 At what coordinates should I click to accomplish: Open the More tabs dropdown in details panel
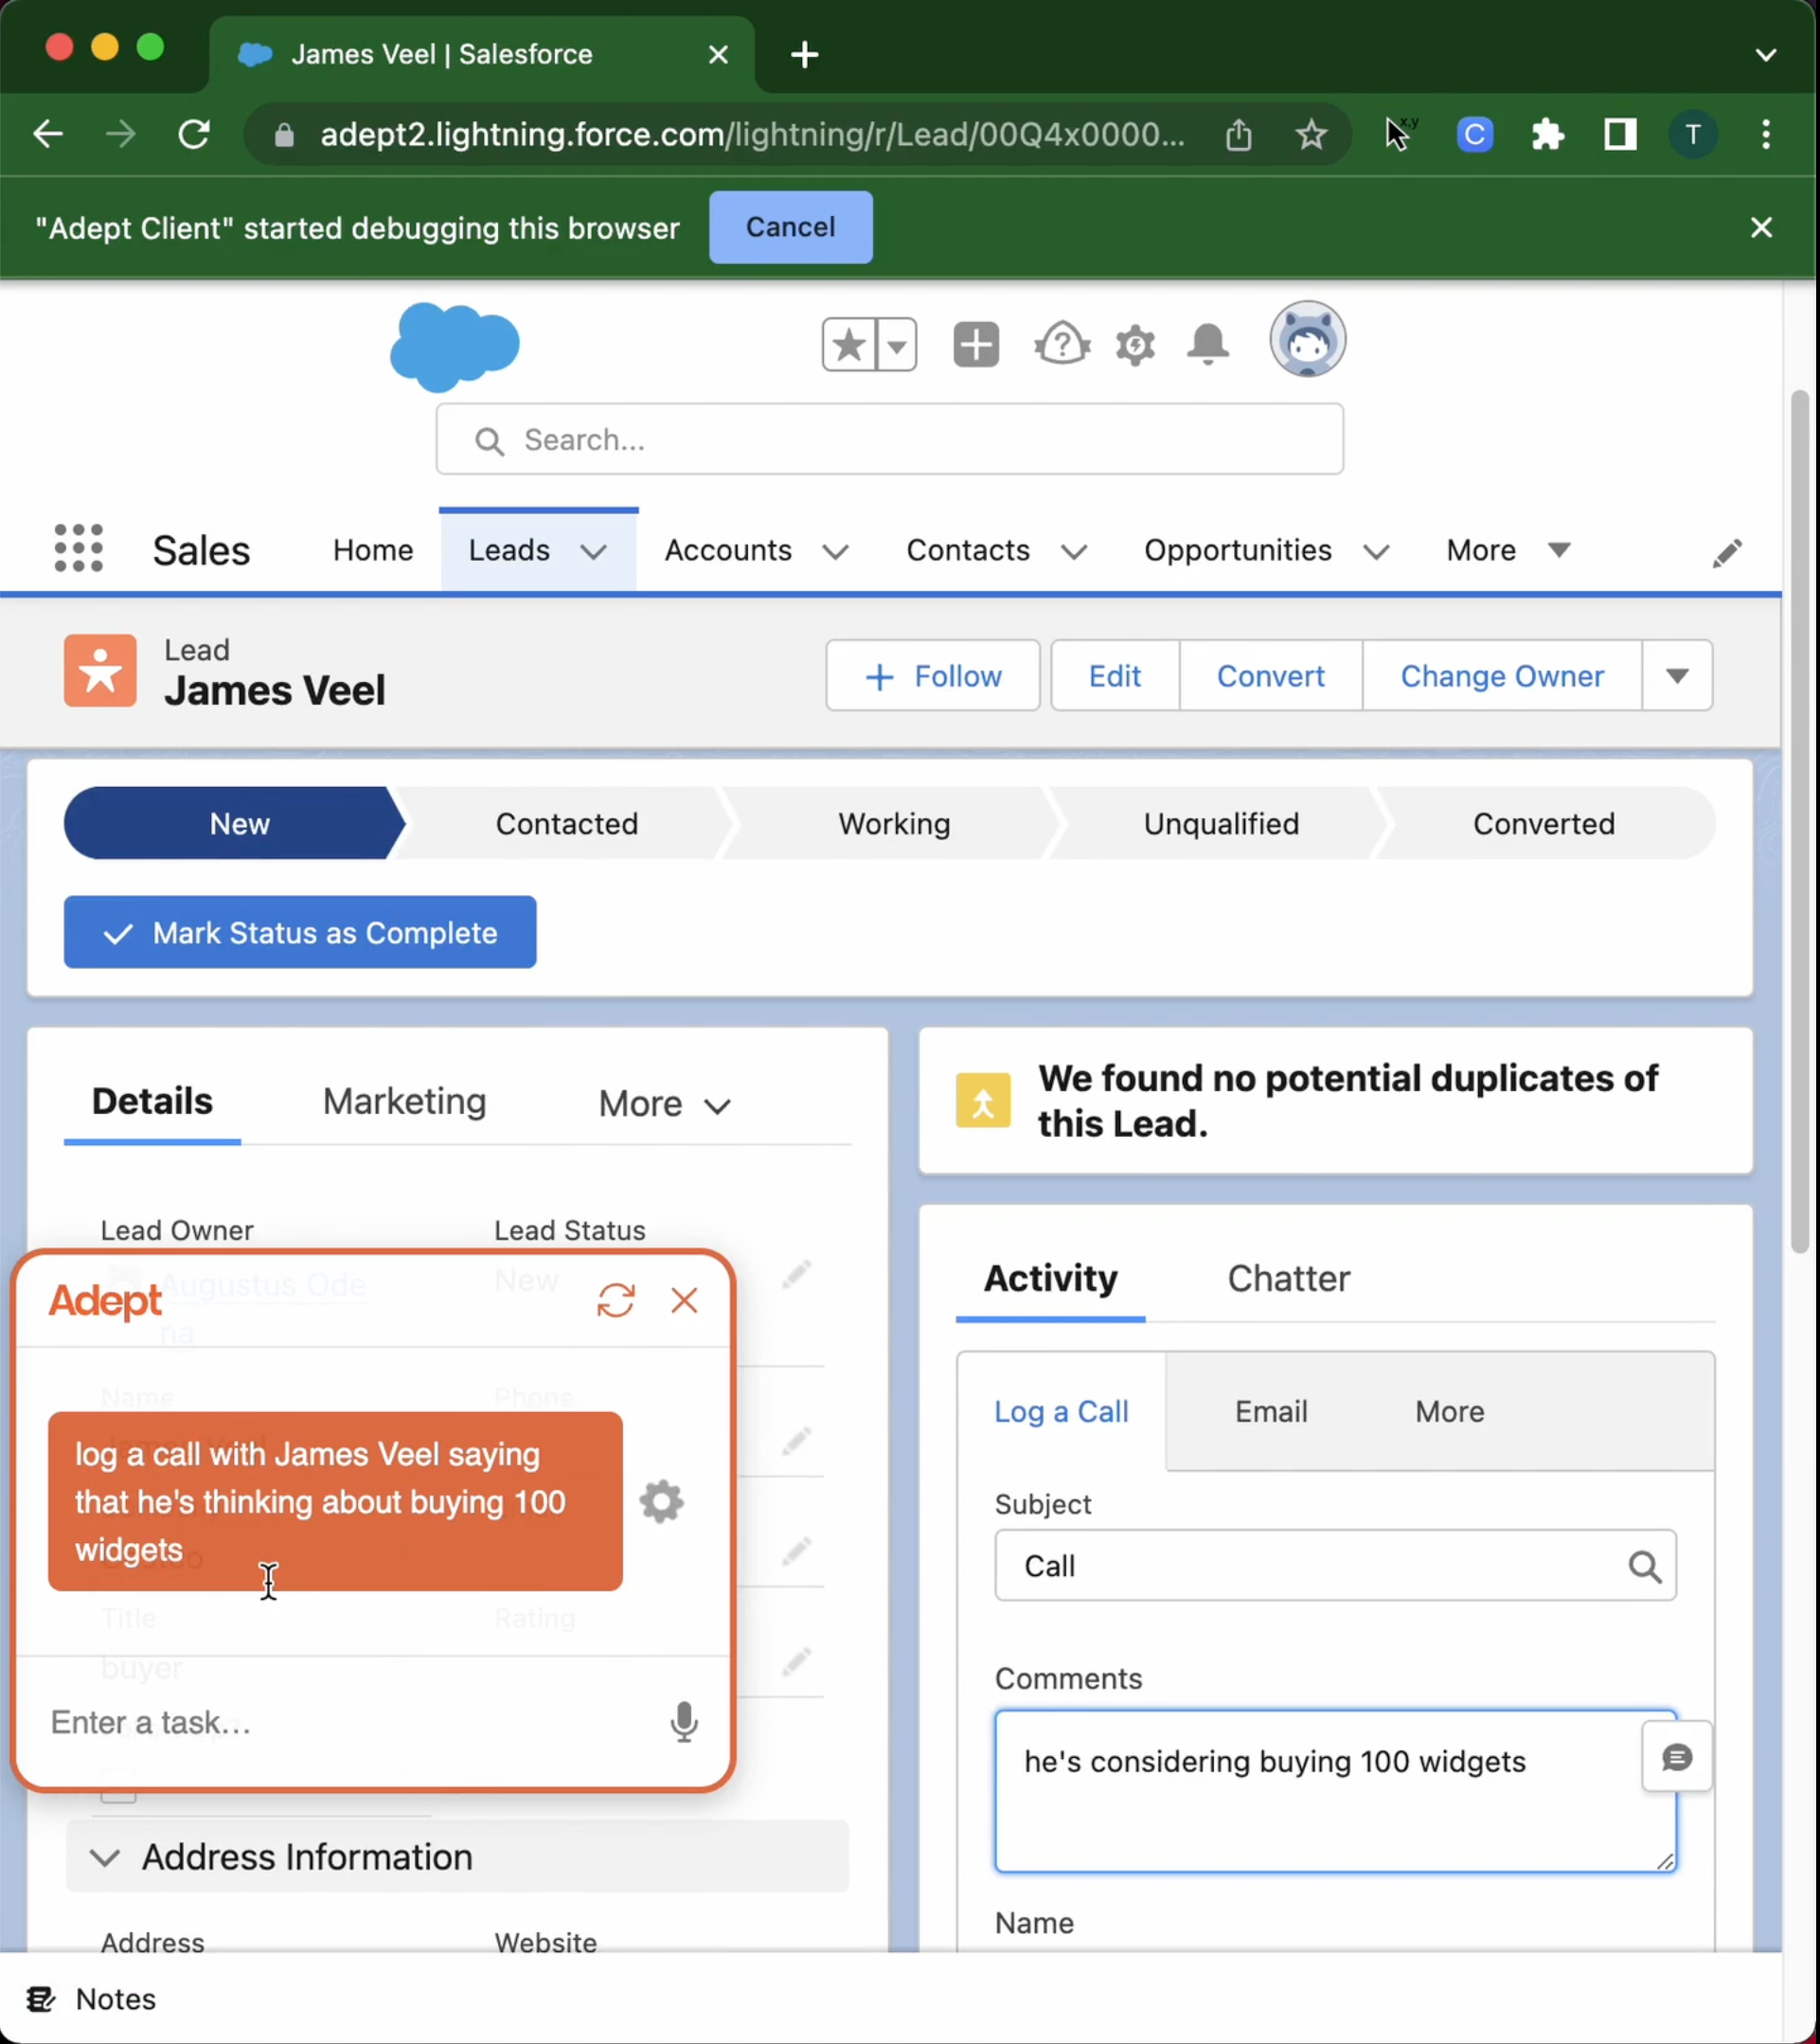coord(665,1104)
